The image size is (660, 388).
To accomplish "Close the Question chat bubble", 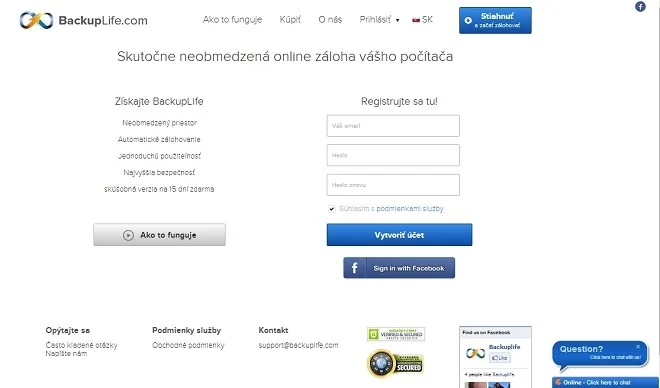I will click(638, 347).
